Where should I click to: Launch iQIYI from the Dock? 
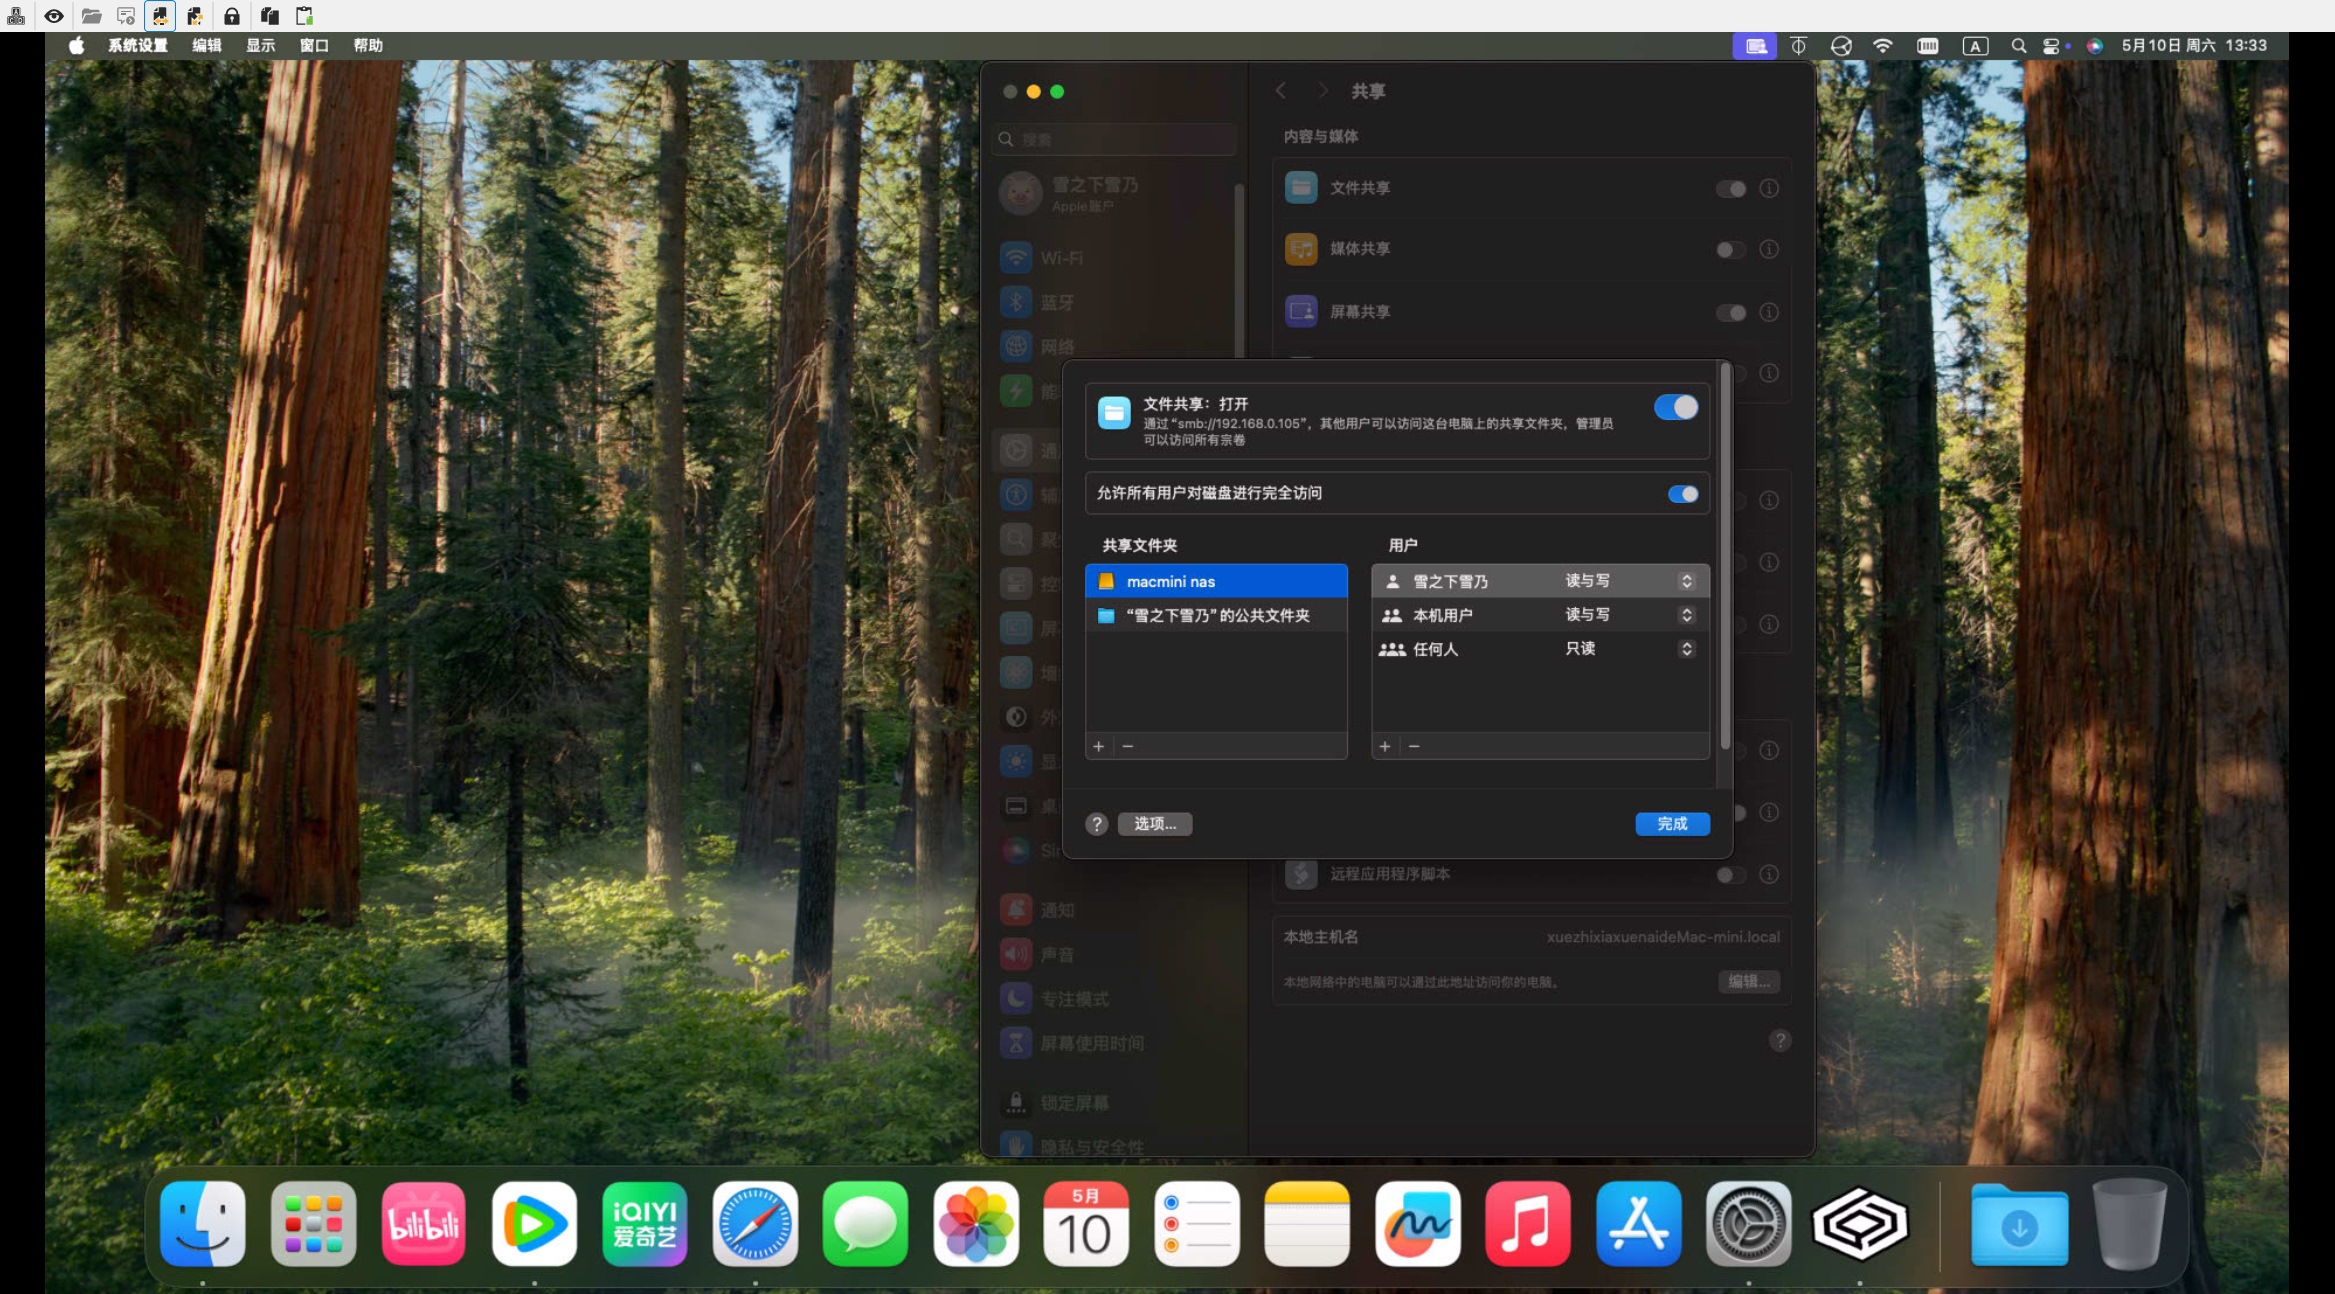coord(645,1224)
